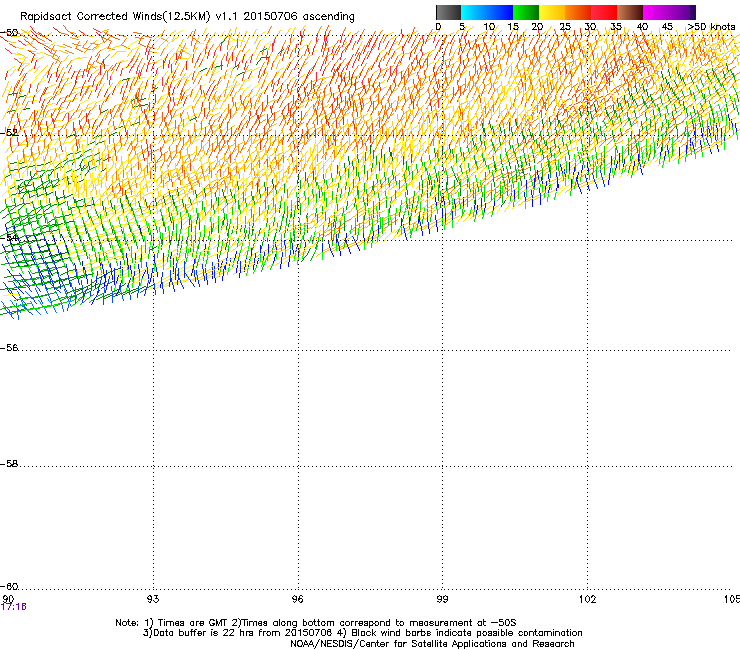Screen dimensions: 740x650
Task: Click the '102' longitude axis label
Action: [587, 599]
